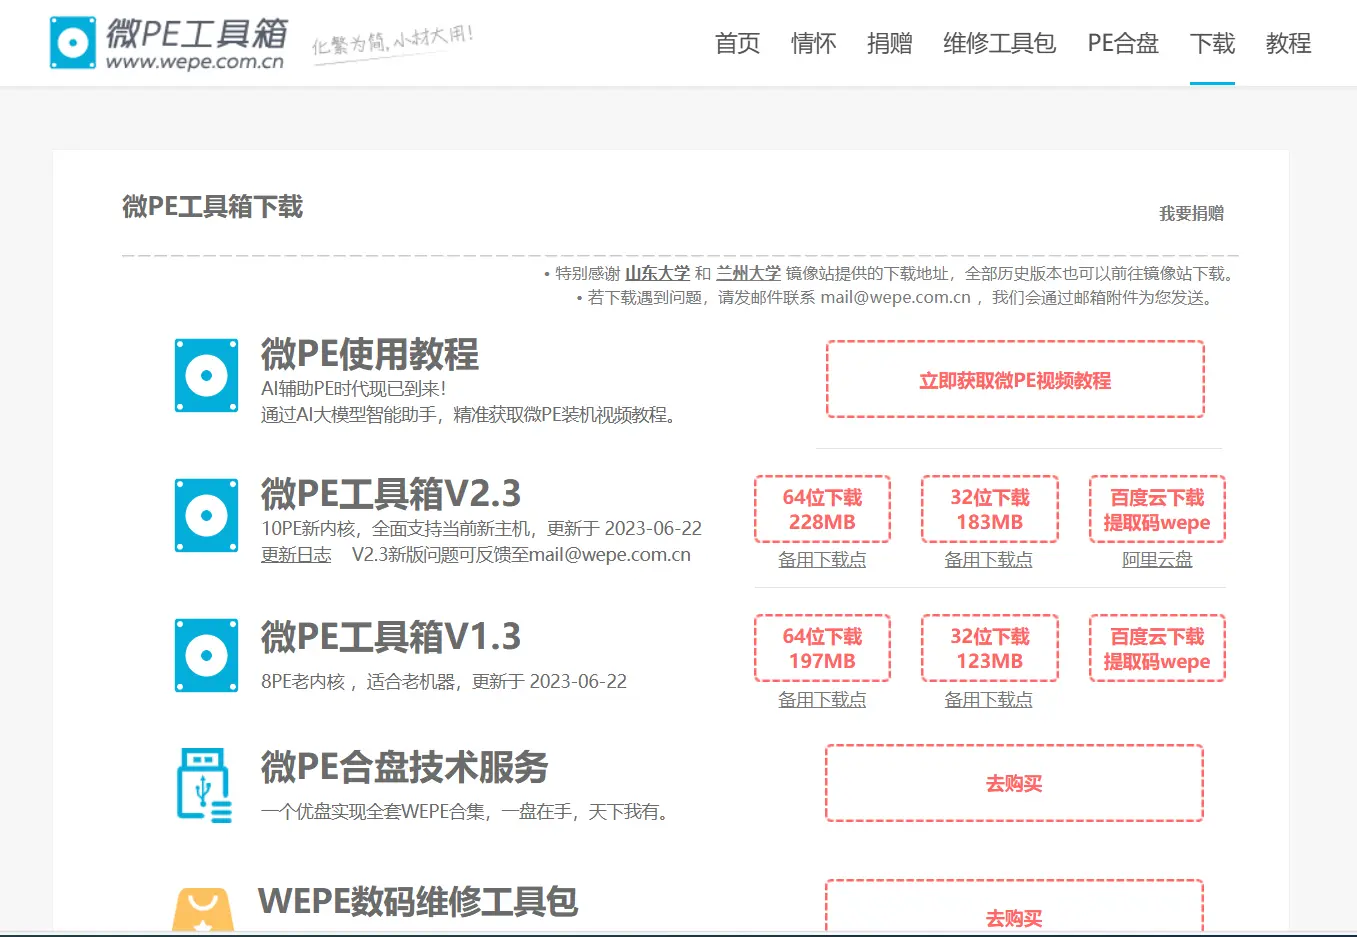Click the 立即获取微PE视频教程 button
The image size is (1357, 937).
pyautogui.click(x=1015, y=380)
